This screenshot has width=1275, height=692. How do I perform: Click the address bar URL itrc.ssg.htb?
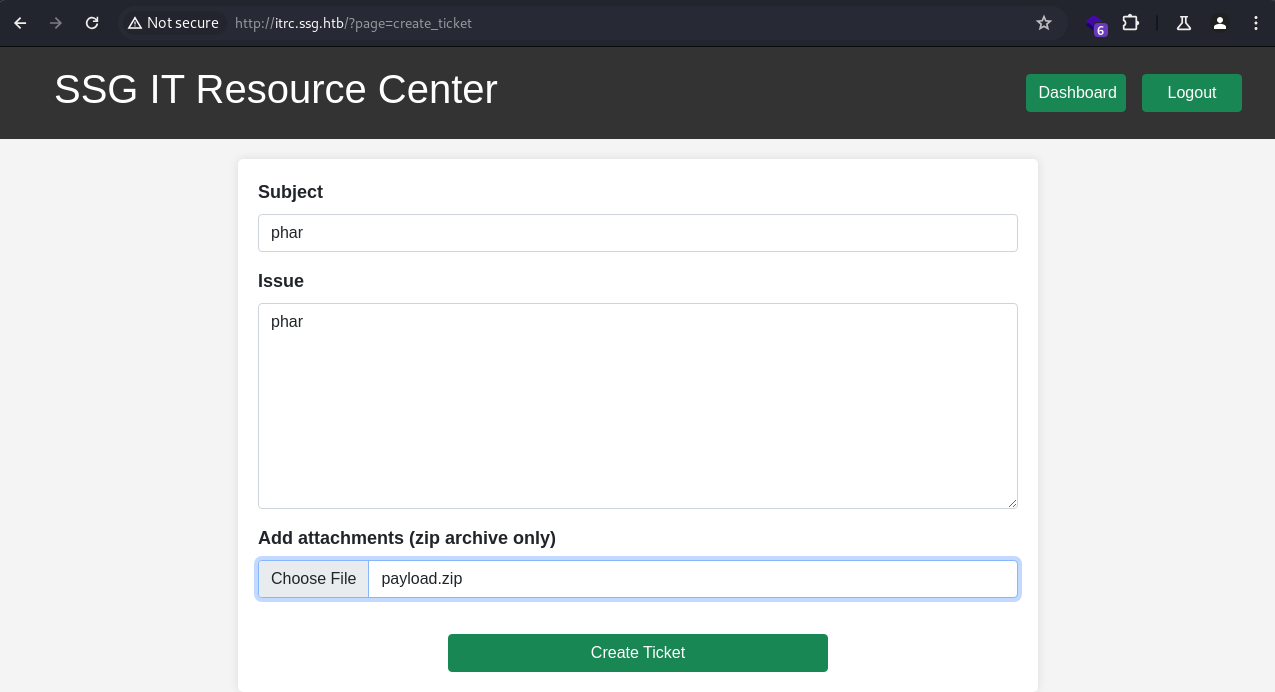pos(353,23)
